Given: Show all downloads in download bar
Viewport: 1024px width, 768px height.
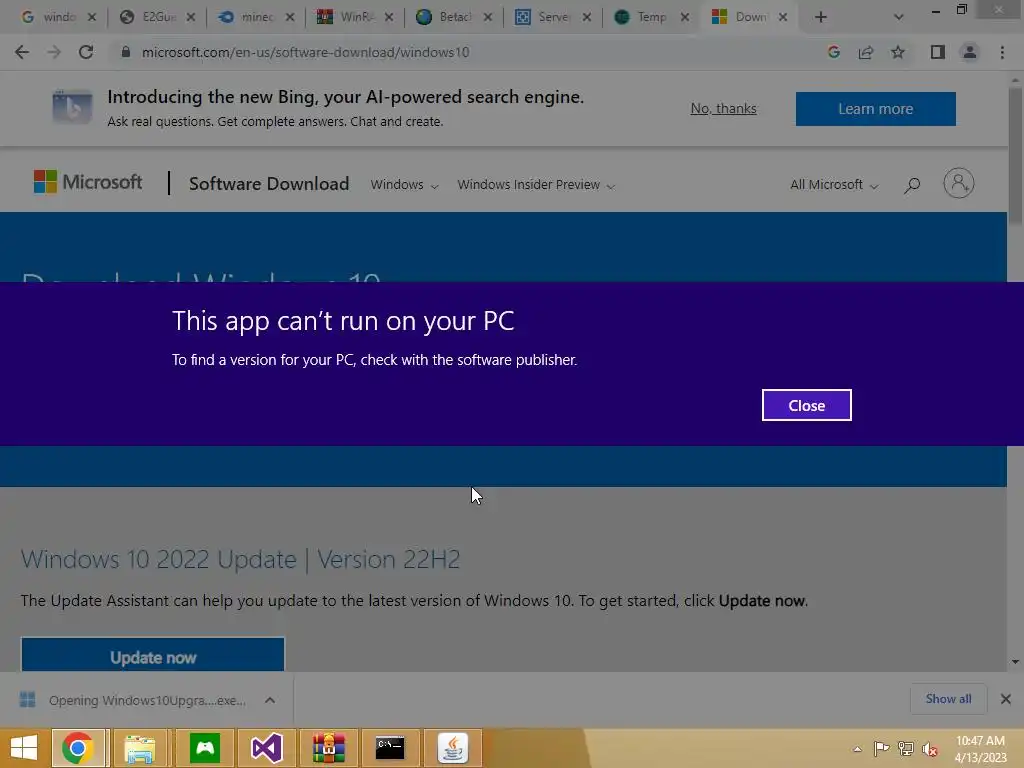Looking at the screenshot, I should point(948,699).
